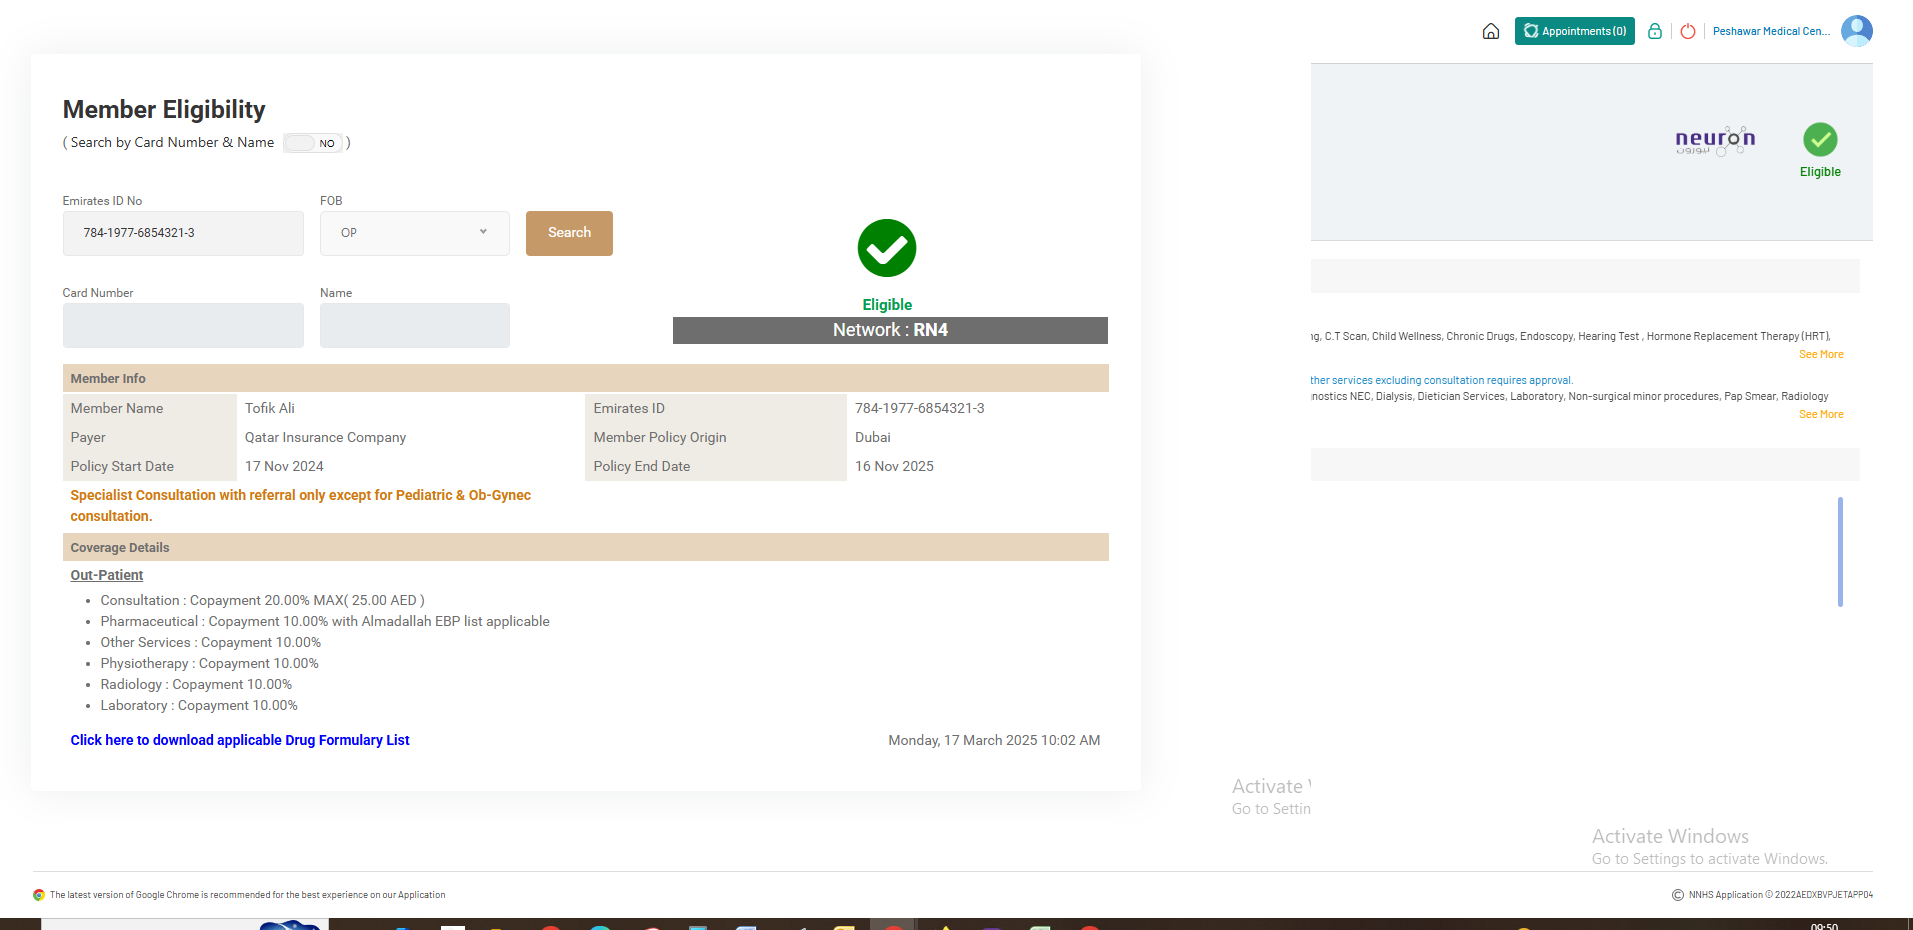Click the Chrome icon in the footer
This screenshot has height=930, width=1913.
[39, 895]
